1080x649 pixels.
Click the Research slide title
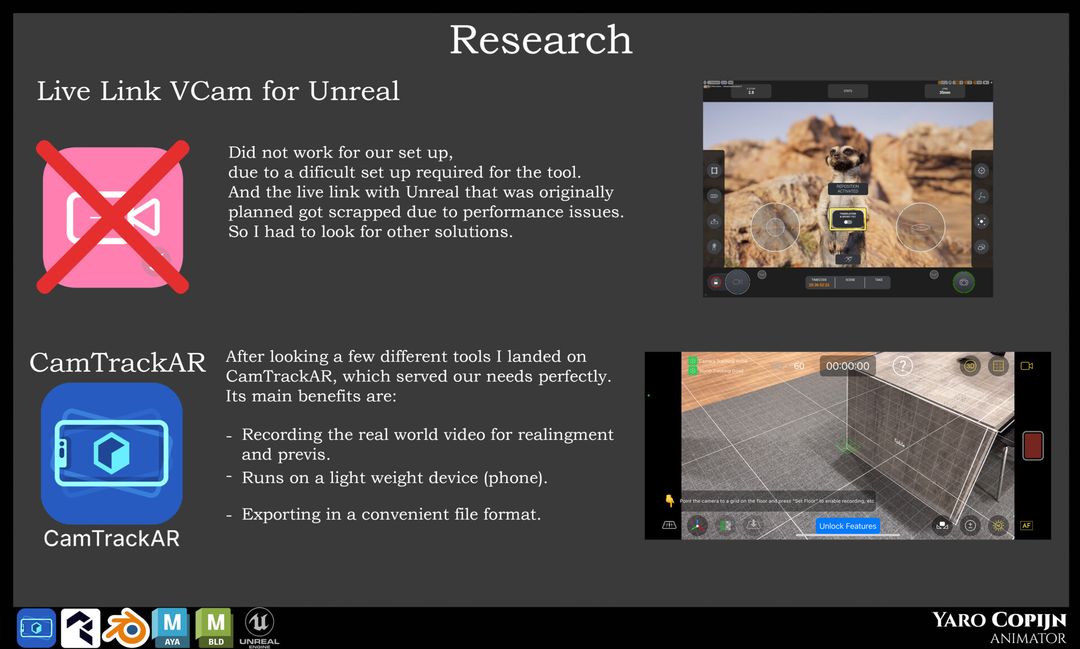[541, 39]
